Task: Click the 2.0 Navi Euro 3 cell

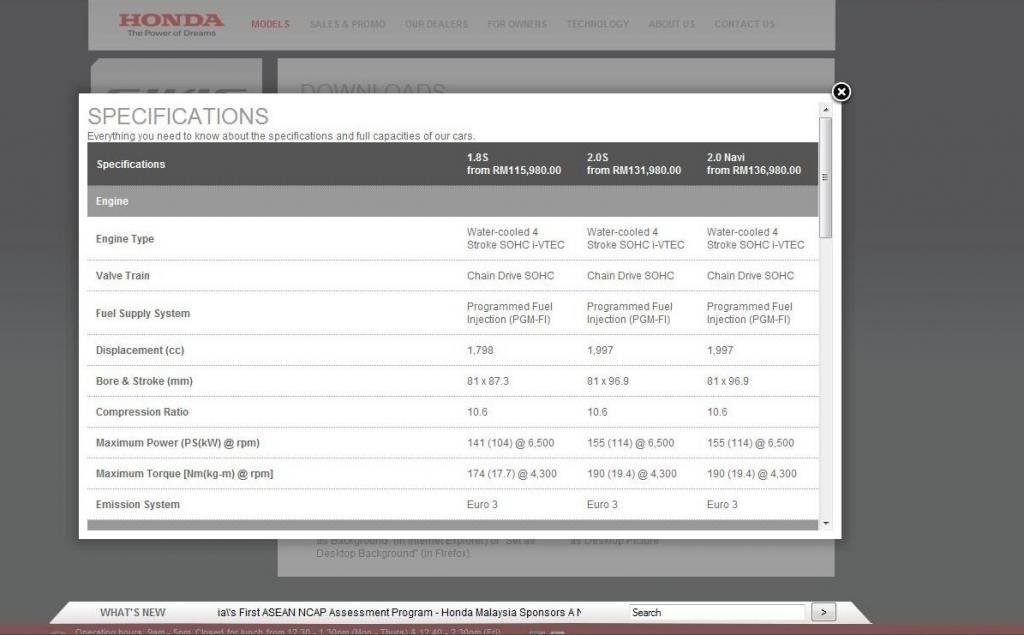Action: (722, 504)
